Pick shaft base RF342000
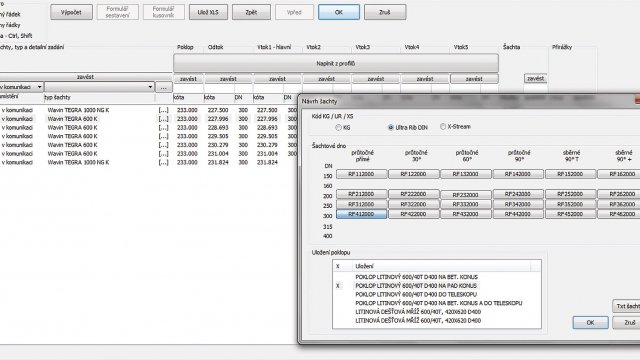The height and width of the screenshot is (360, 640). tap(518, 204)
